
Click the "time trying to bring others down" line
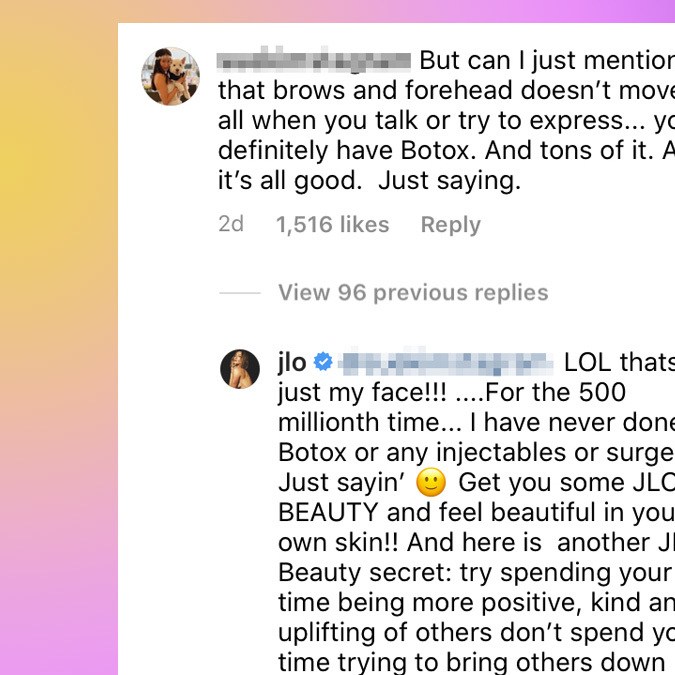click(x=471, y=663)
